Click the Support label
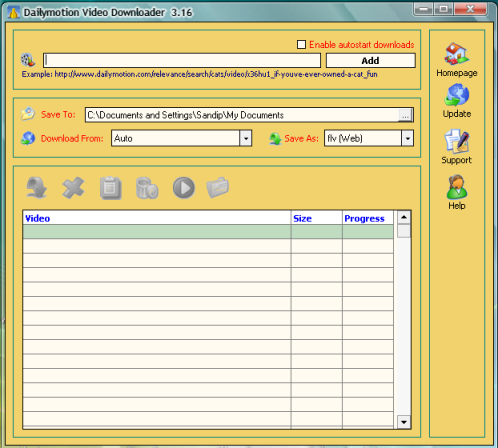This screenshot has width=498, height=448. pos(457,160)
